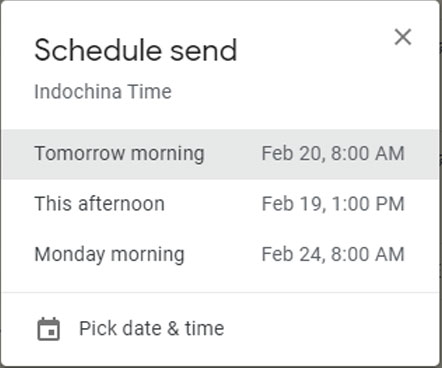Schedule the email for Monday morning

point(220,254)
